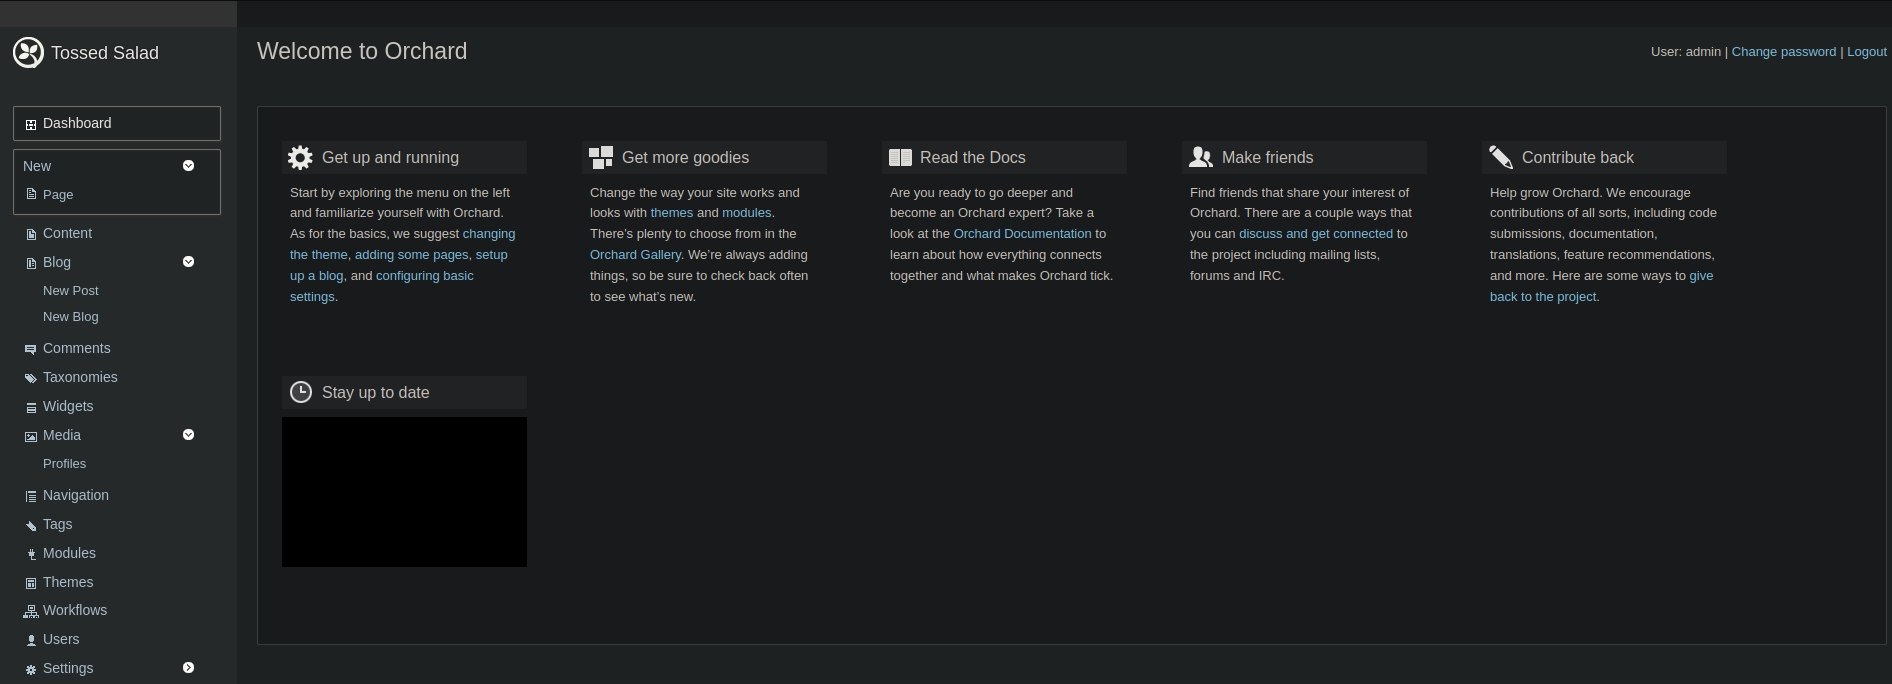Image resolution: width=1892 pixels, height=684 pixels.
Task: Click the Logout link
Action: (1866, 52)
